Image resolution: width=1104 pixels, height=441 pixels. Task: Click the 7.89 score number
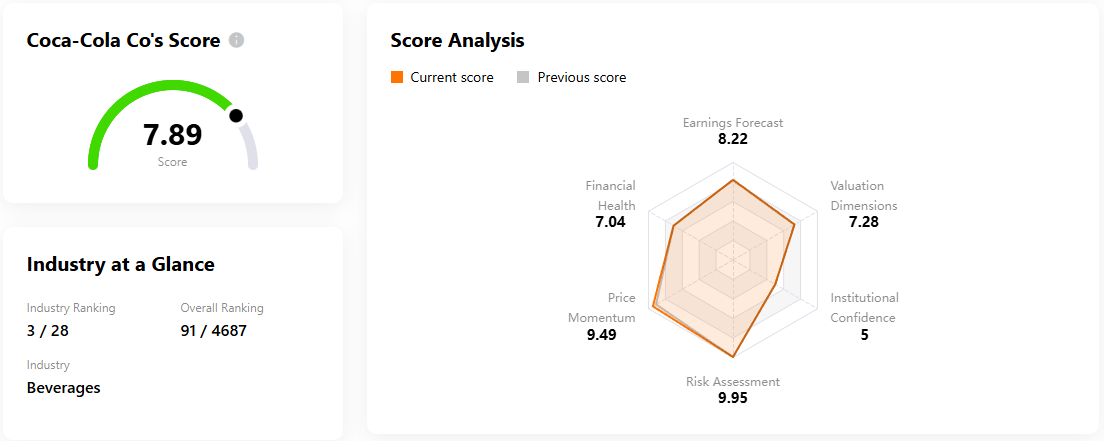click(172, 135)
